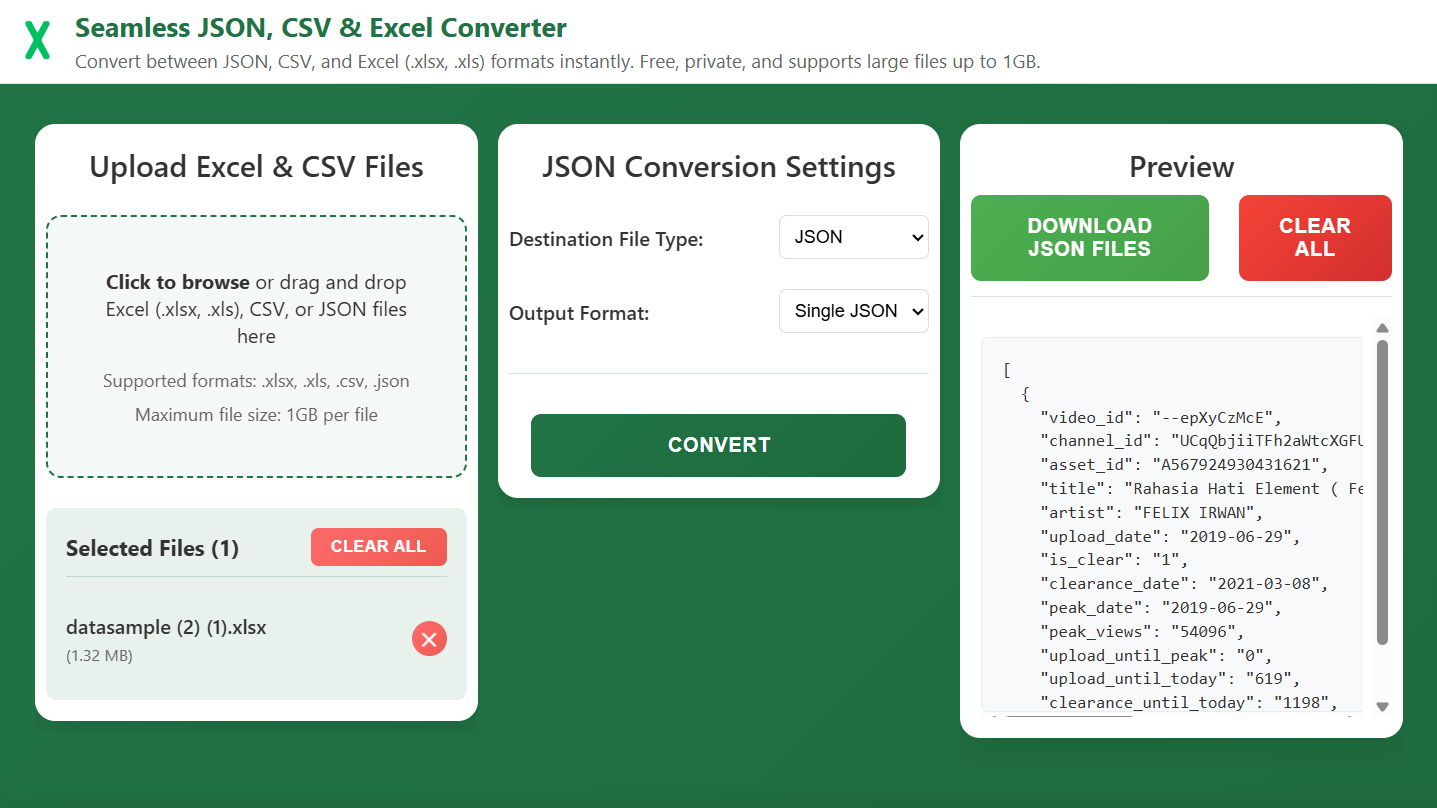Click the "Click to browse" upload text
The width and height of the screenshot is (1437, 808).
click(x=178, y=282)
